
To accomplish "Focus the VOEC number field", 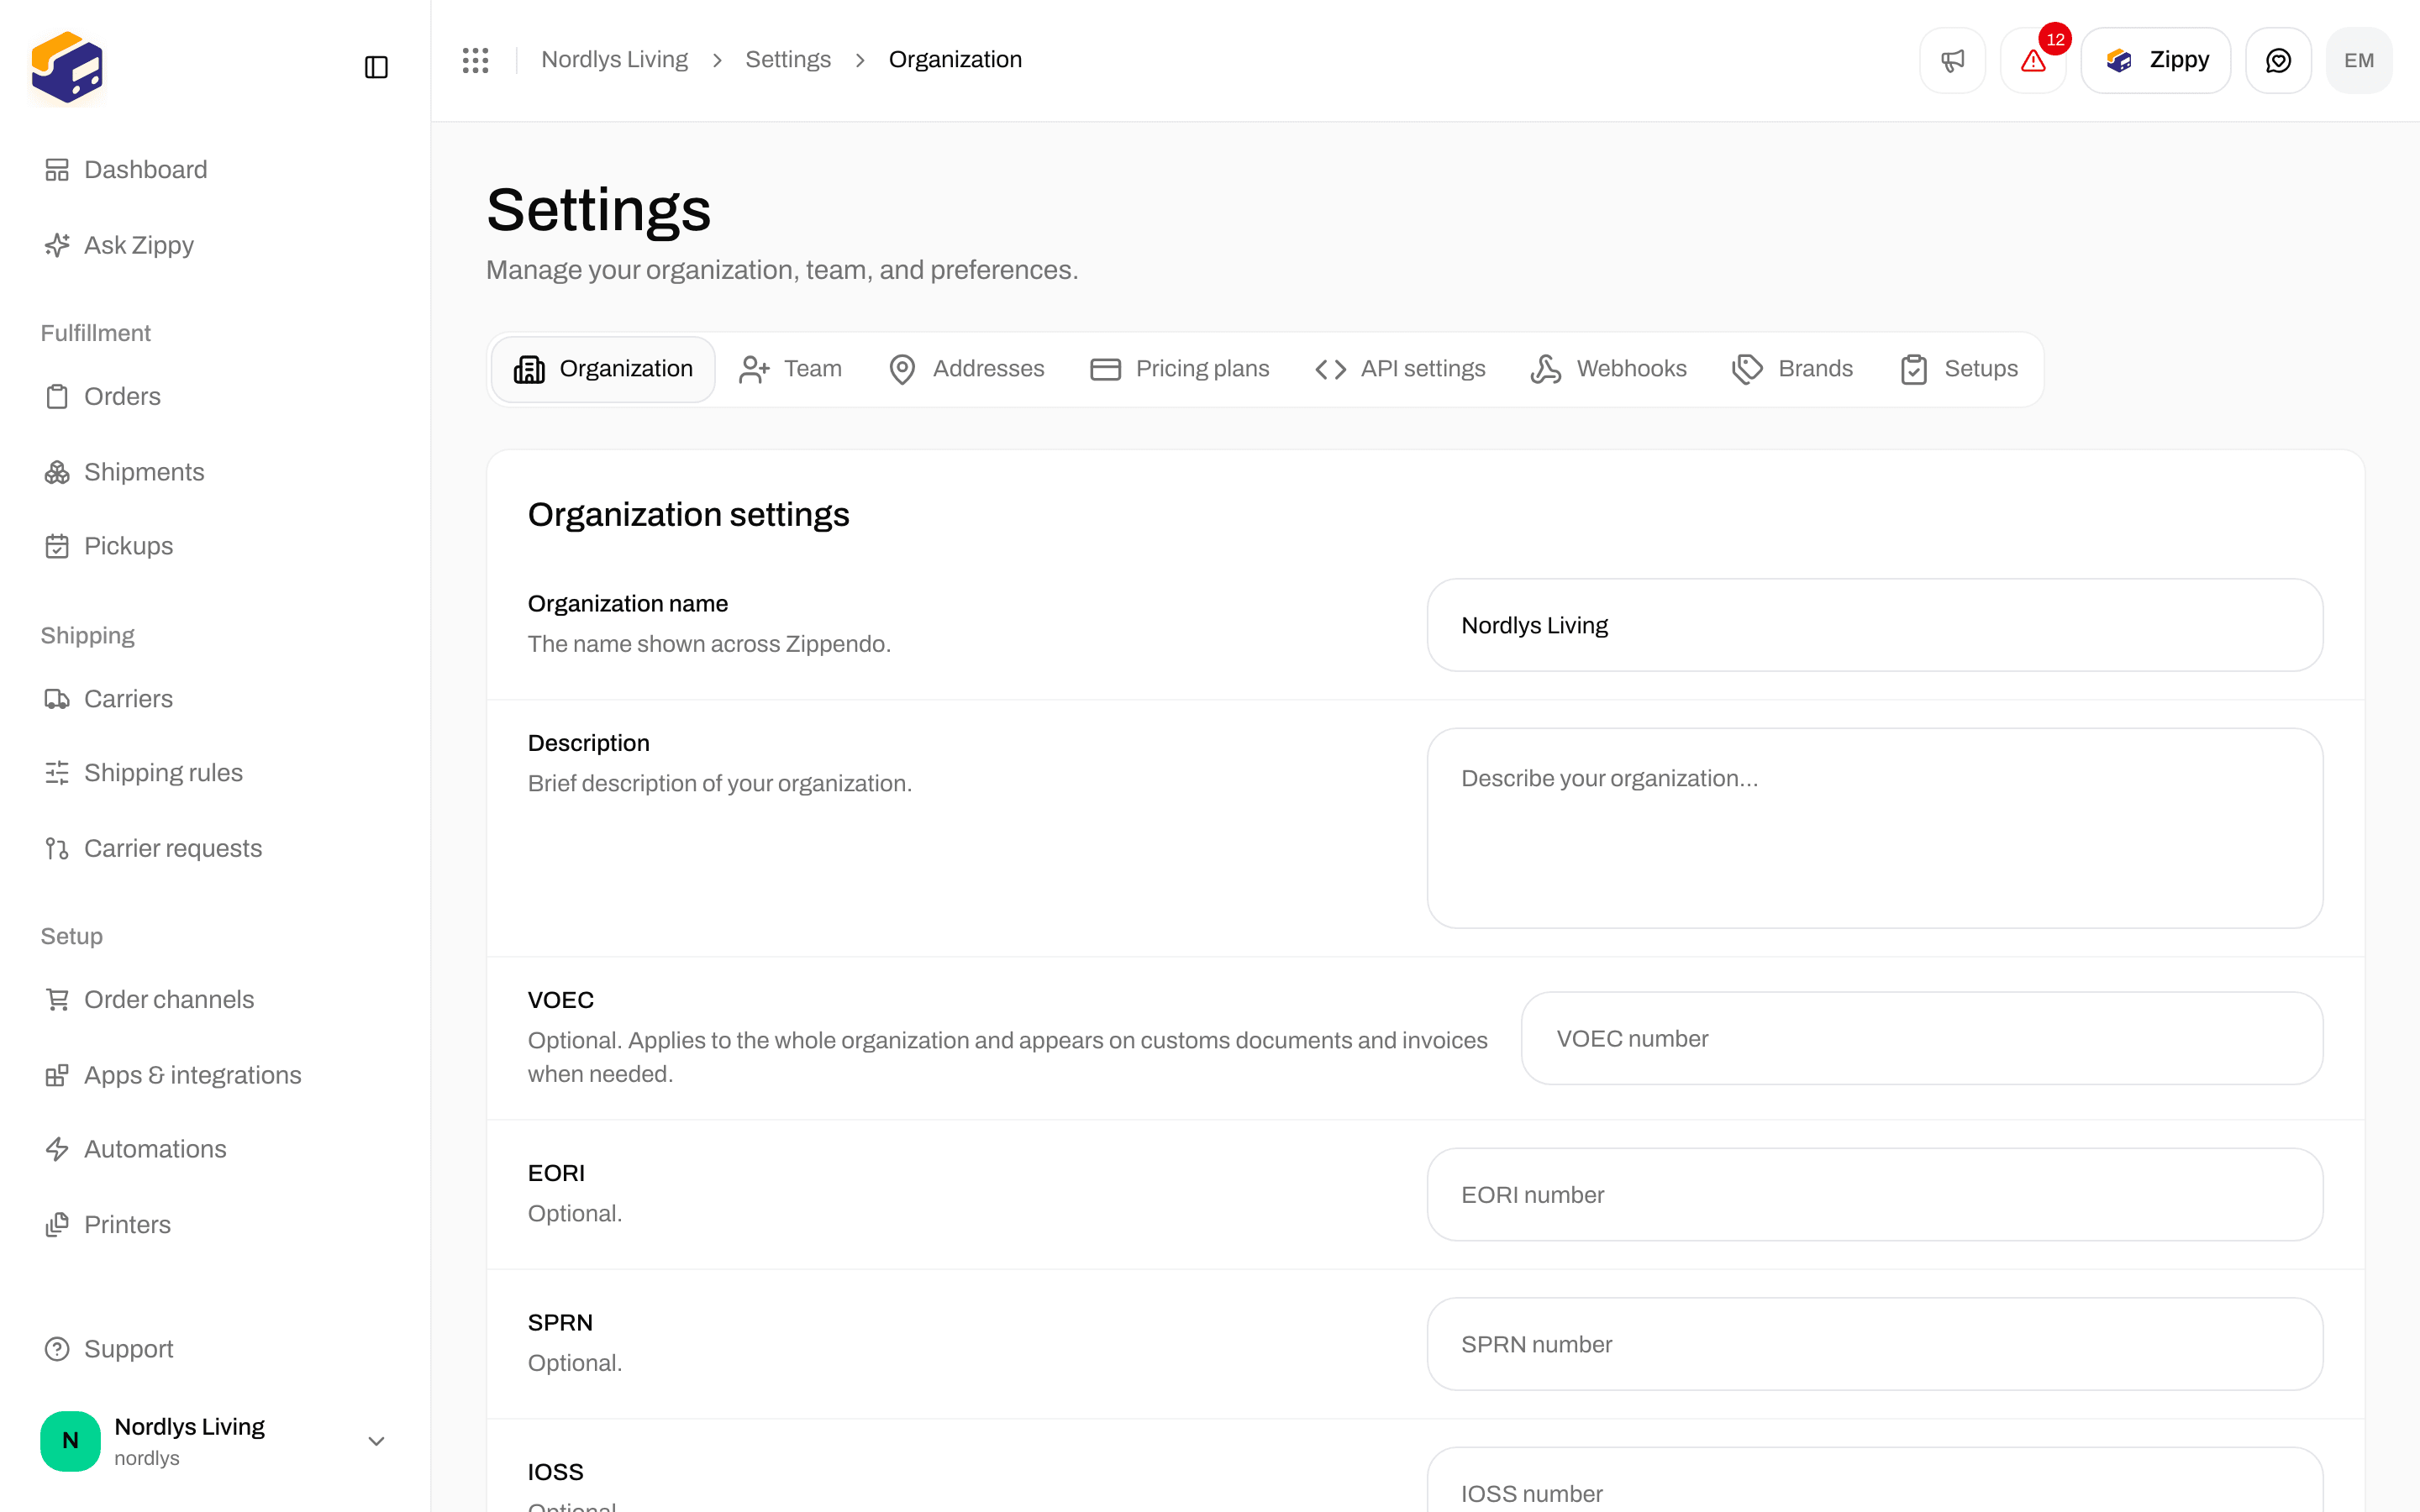I will point(1922,1038).
